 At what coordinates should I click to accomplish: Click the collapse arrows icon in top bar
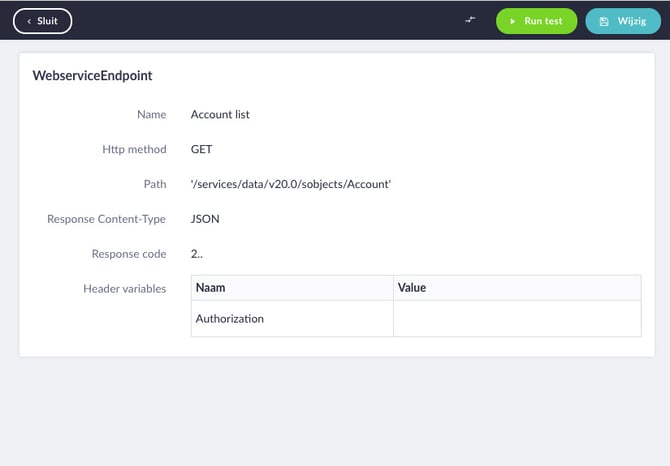tap(470, 20)
